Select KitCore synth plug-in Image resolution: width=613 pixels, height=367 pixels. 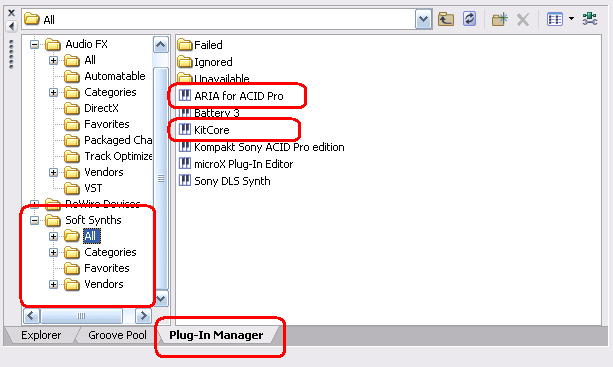(x=211, y=130)
